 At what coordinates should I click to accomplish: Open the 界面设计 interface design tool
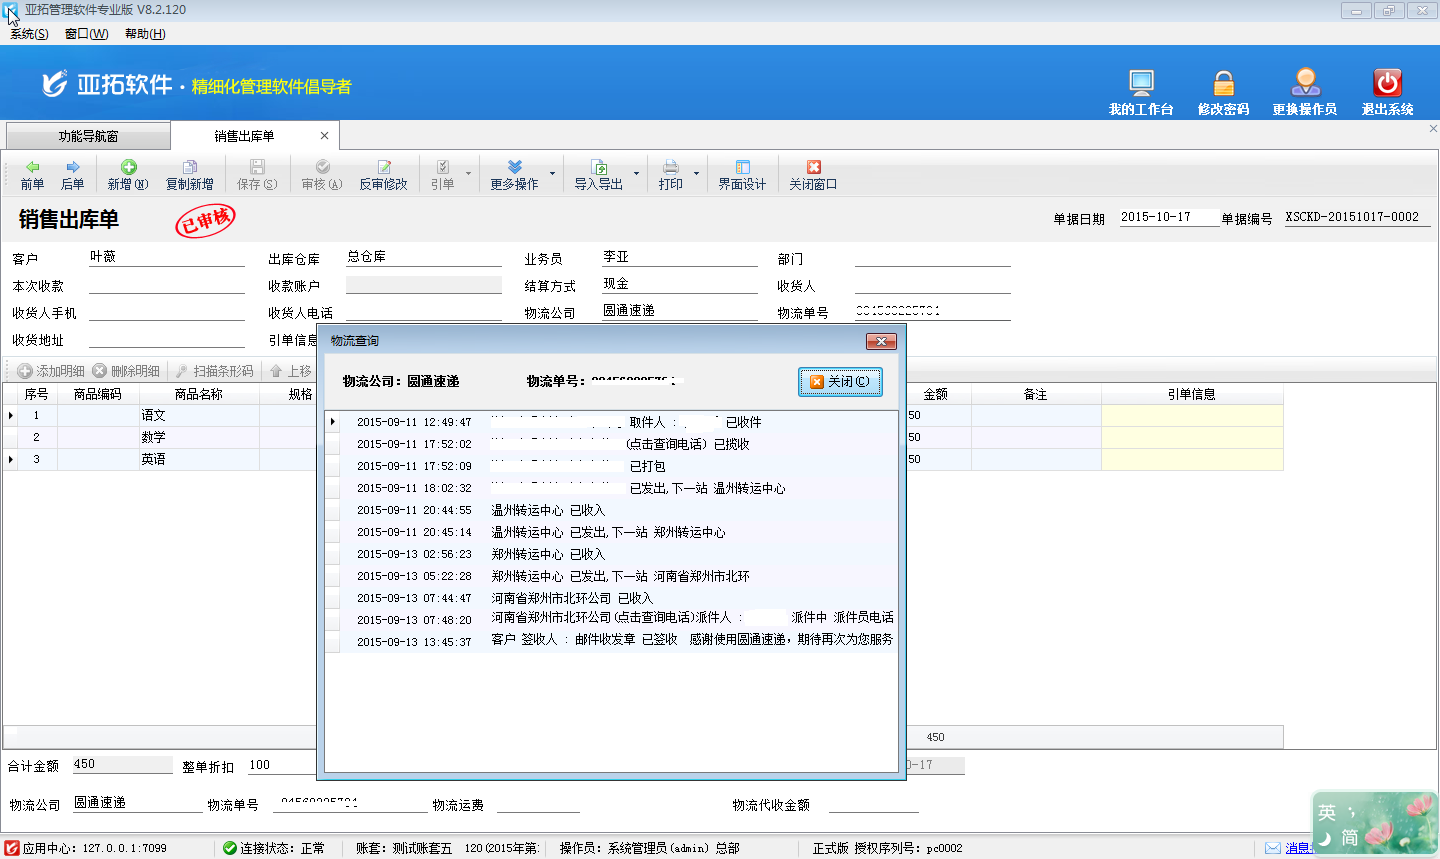[741, 174]
